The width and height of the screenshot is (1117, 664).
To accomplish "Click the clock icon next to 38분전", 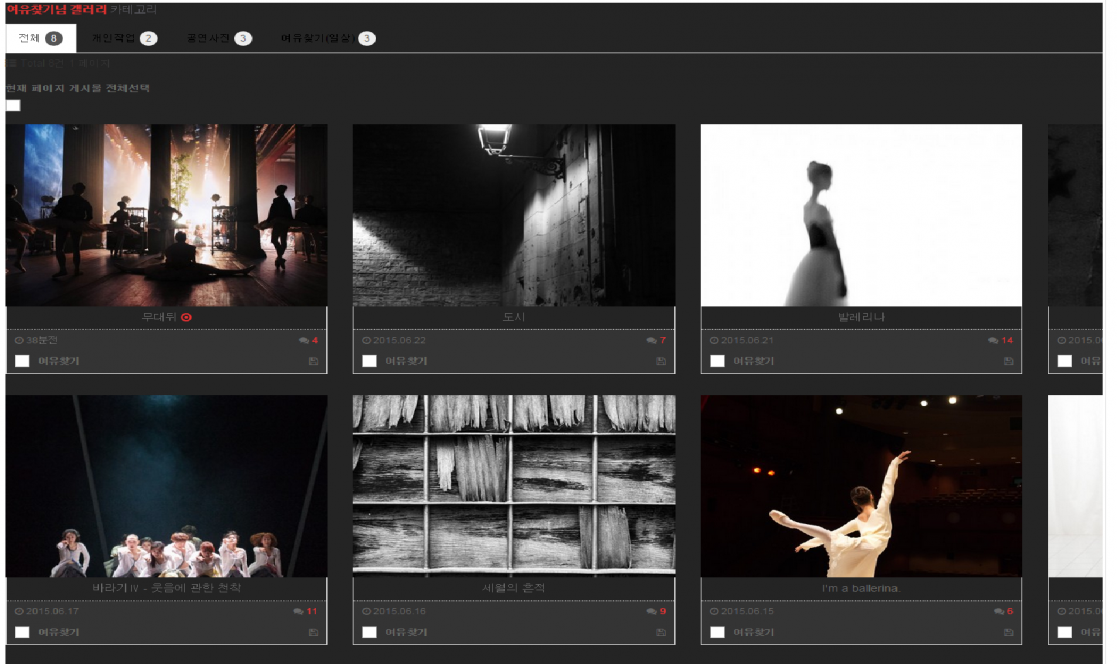I will click(19, 341).
